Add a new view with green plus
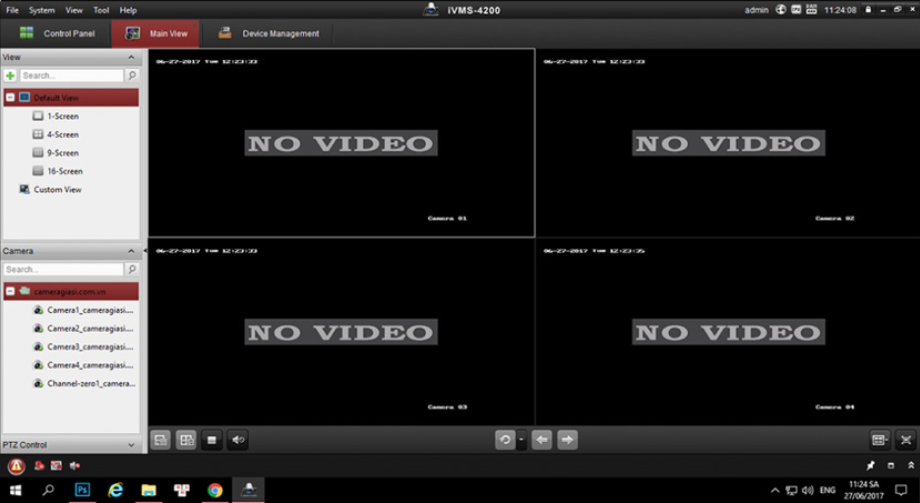 (10, 76)
